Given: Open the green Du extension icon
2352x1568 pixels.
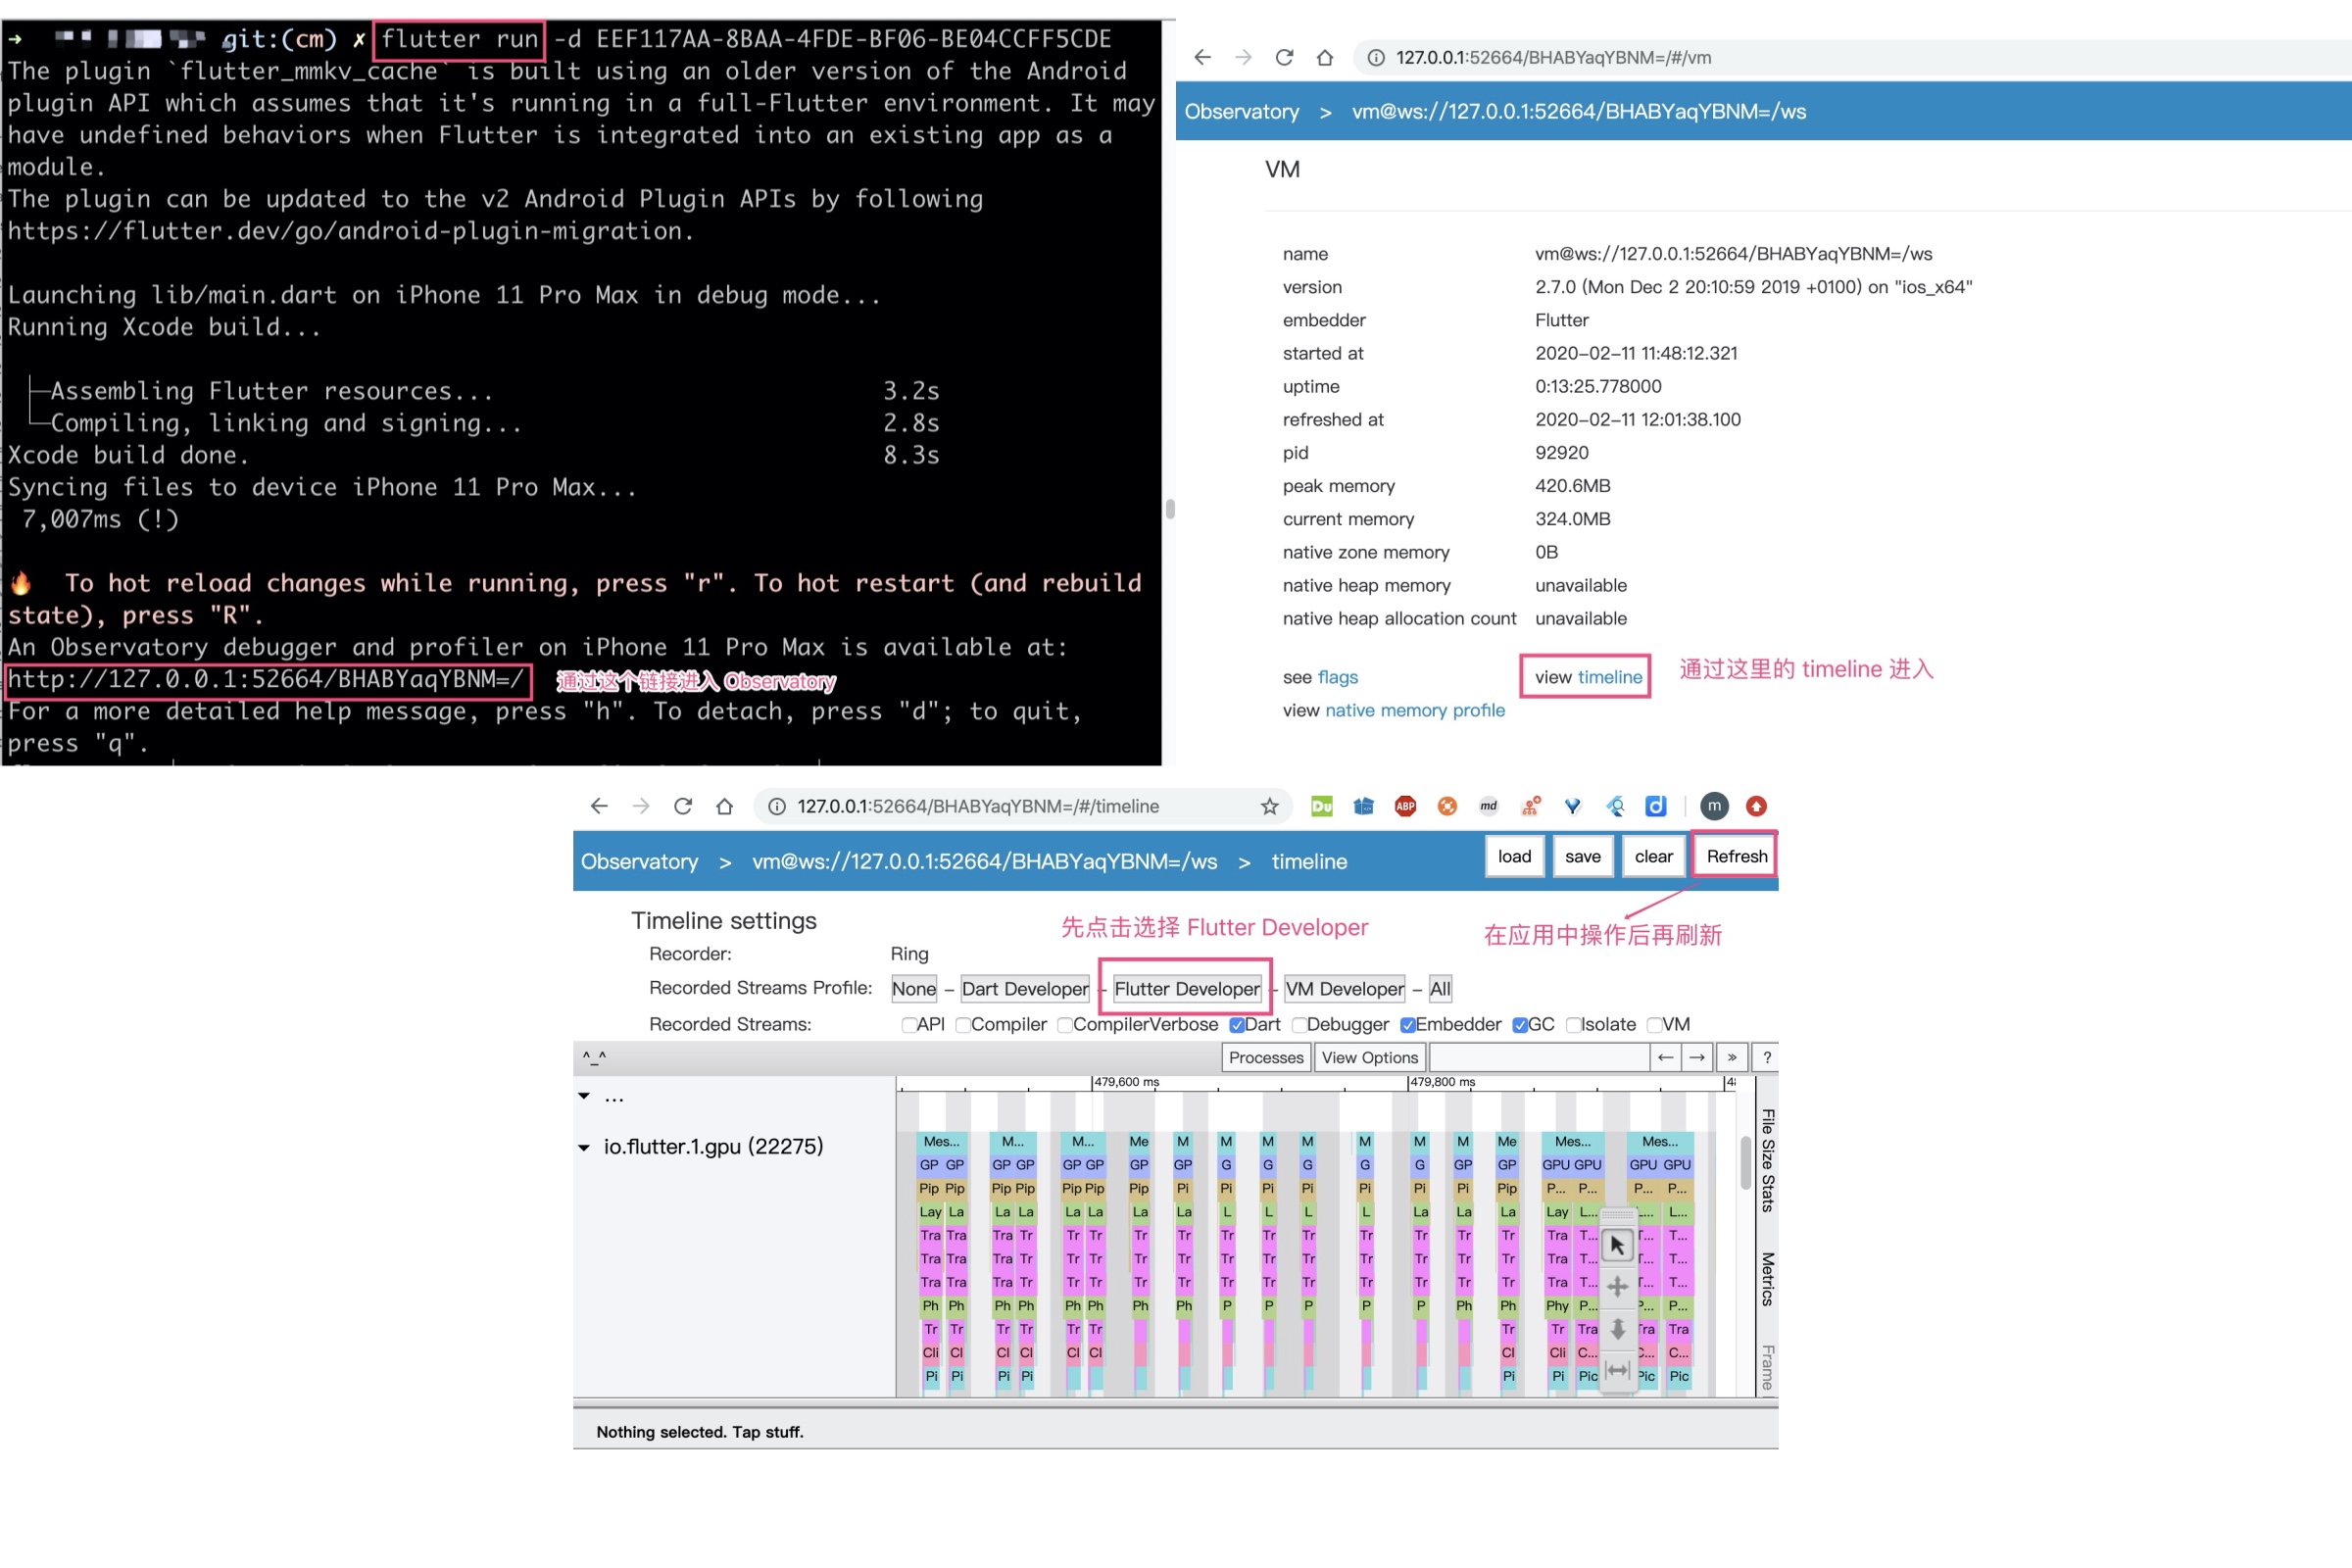Looking at the screenshot, I should pyautogui.click(x=1321, y=806).
